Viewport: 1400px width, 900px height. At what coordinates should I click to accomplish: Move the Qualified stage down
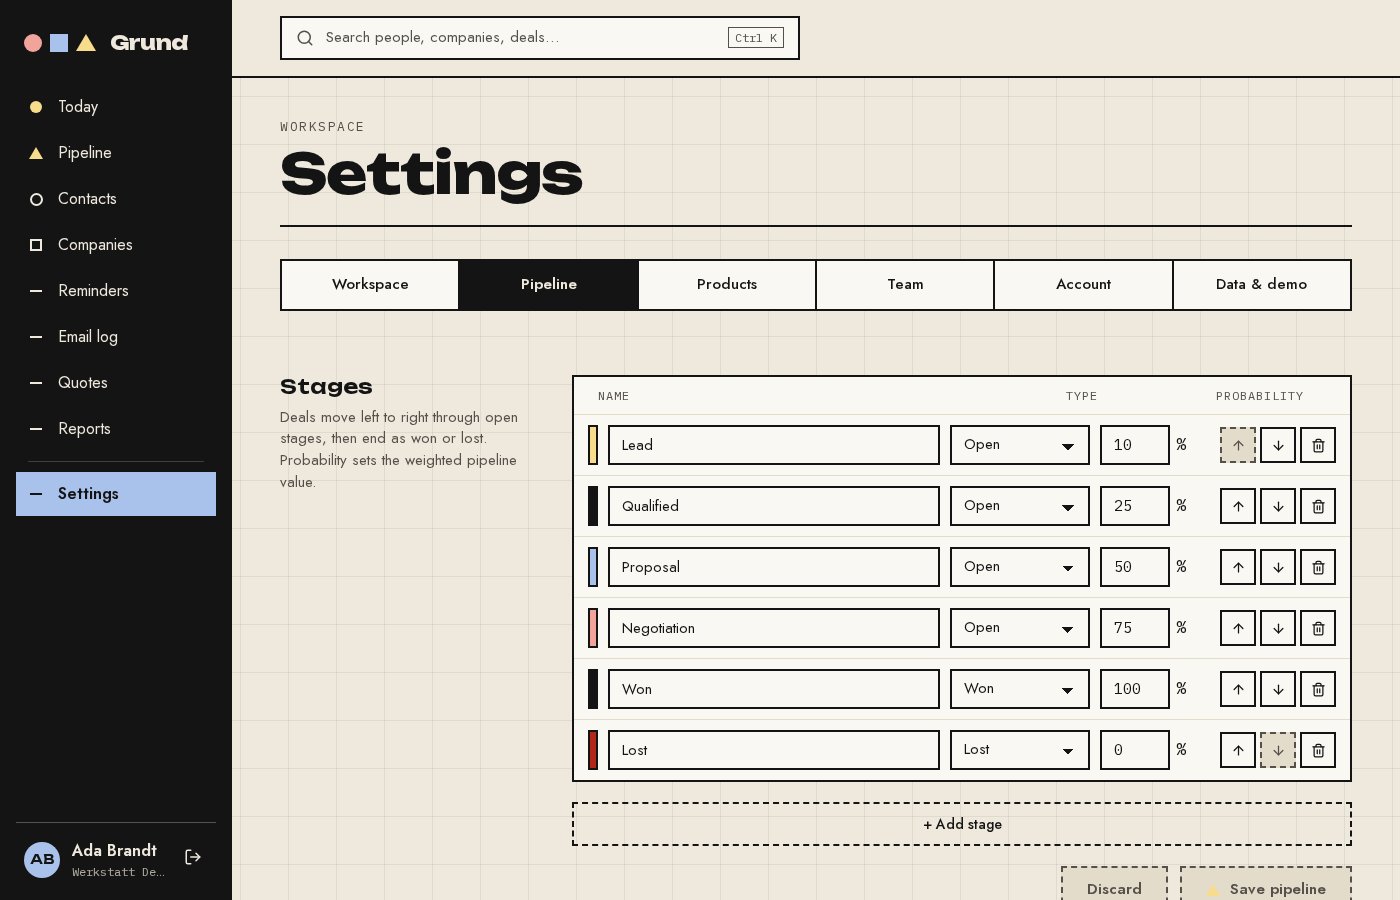click(x=1278, y=506)
